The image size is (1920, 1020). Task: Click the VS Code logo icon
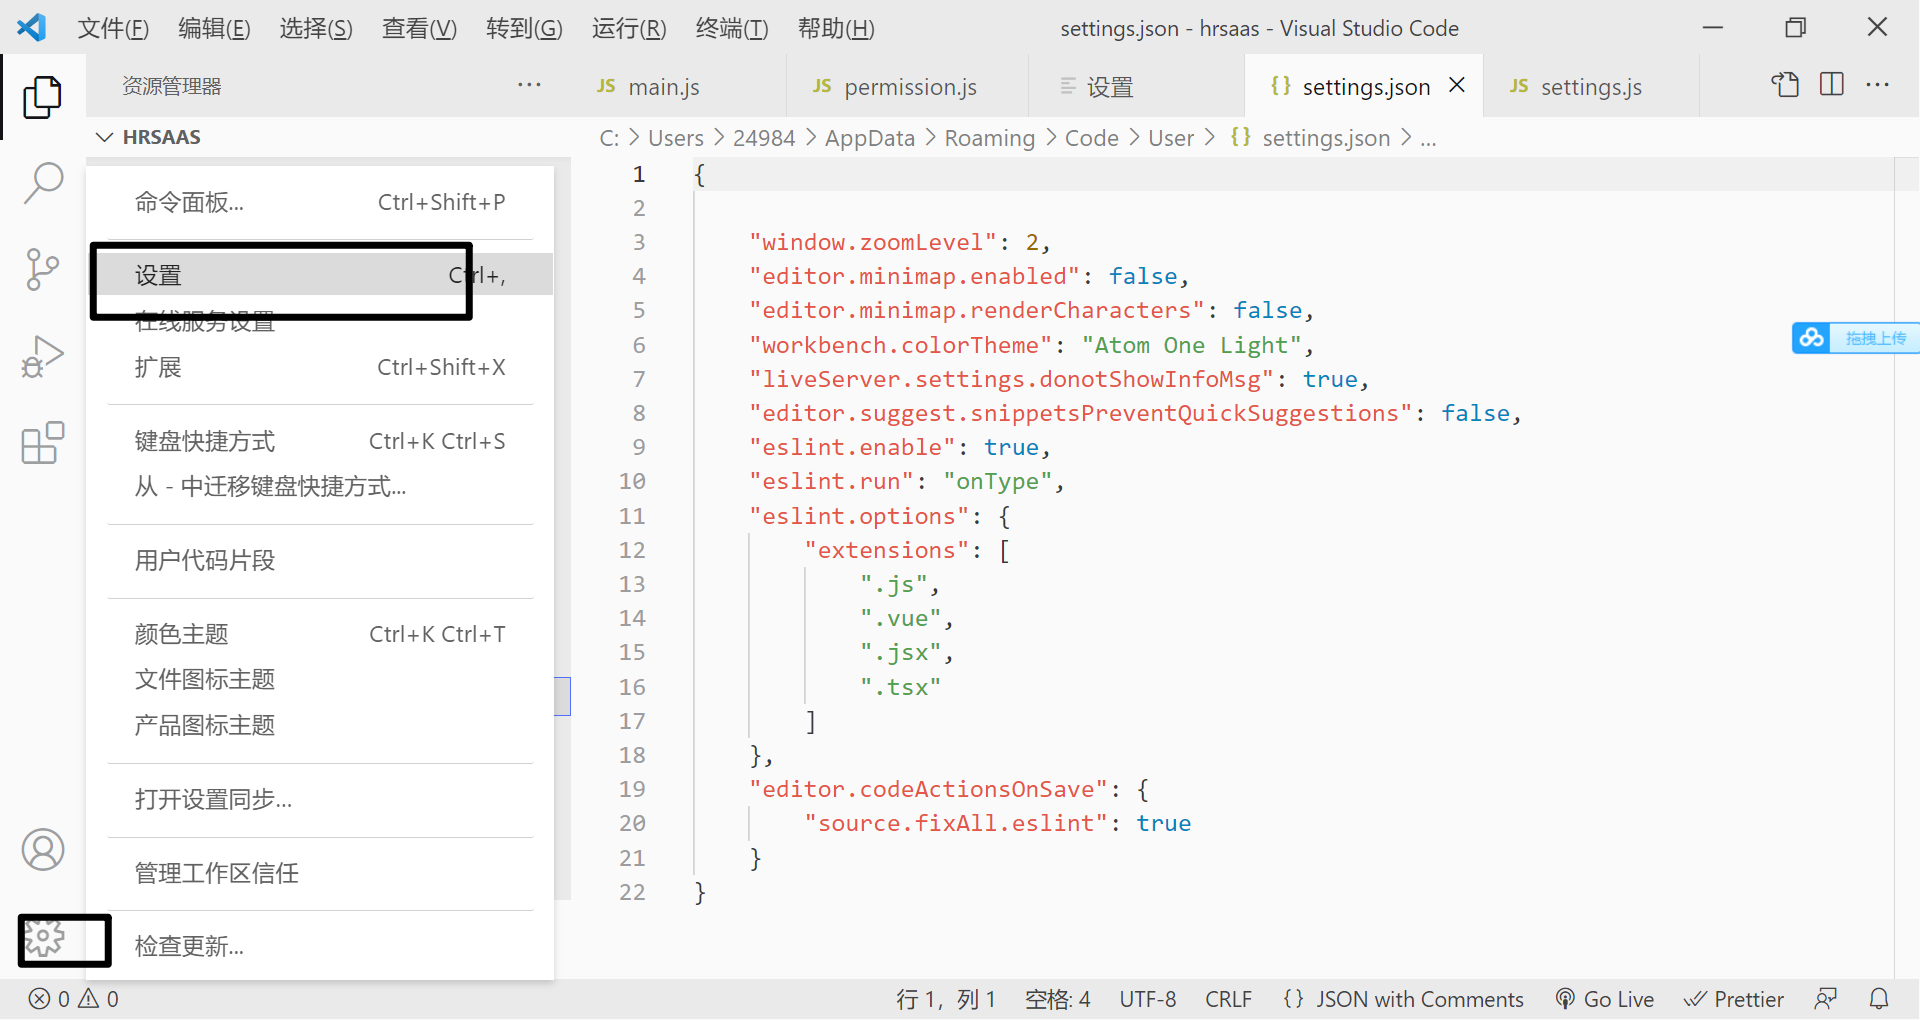(32, 27)
